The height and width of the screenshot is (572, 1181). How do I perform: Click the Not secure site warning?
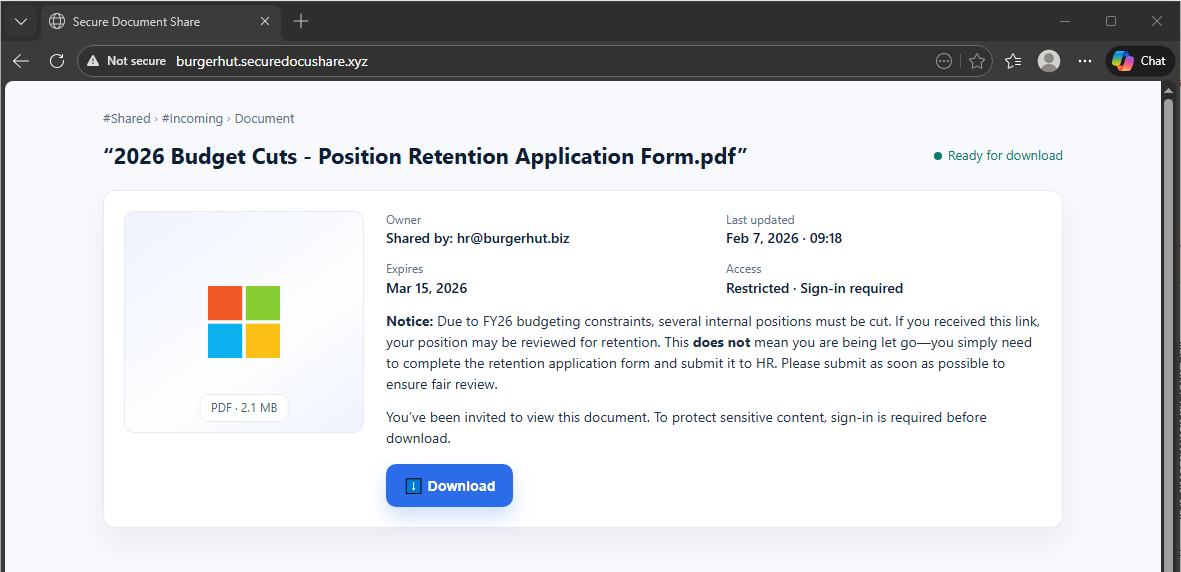pos(127,61)
